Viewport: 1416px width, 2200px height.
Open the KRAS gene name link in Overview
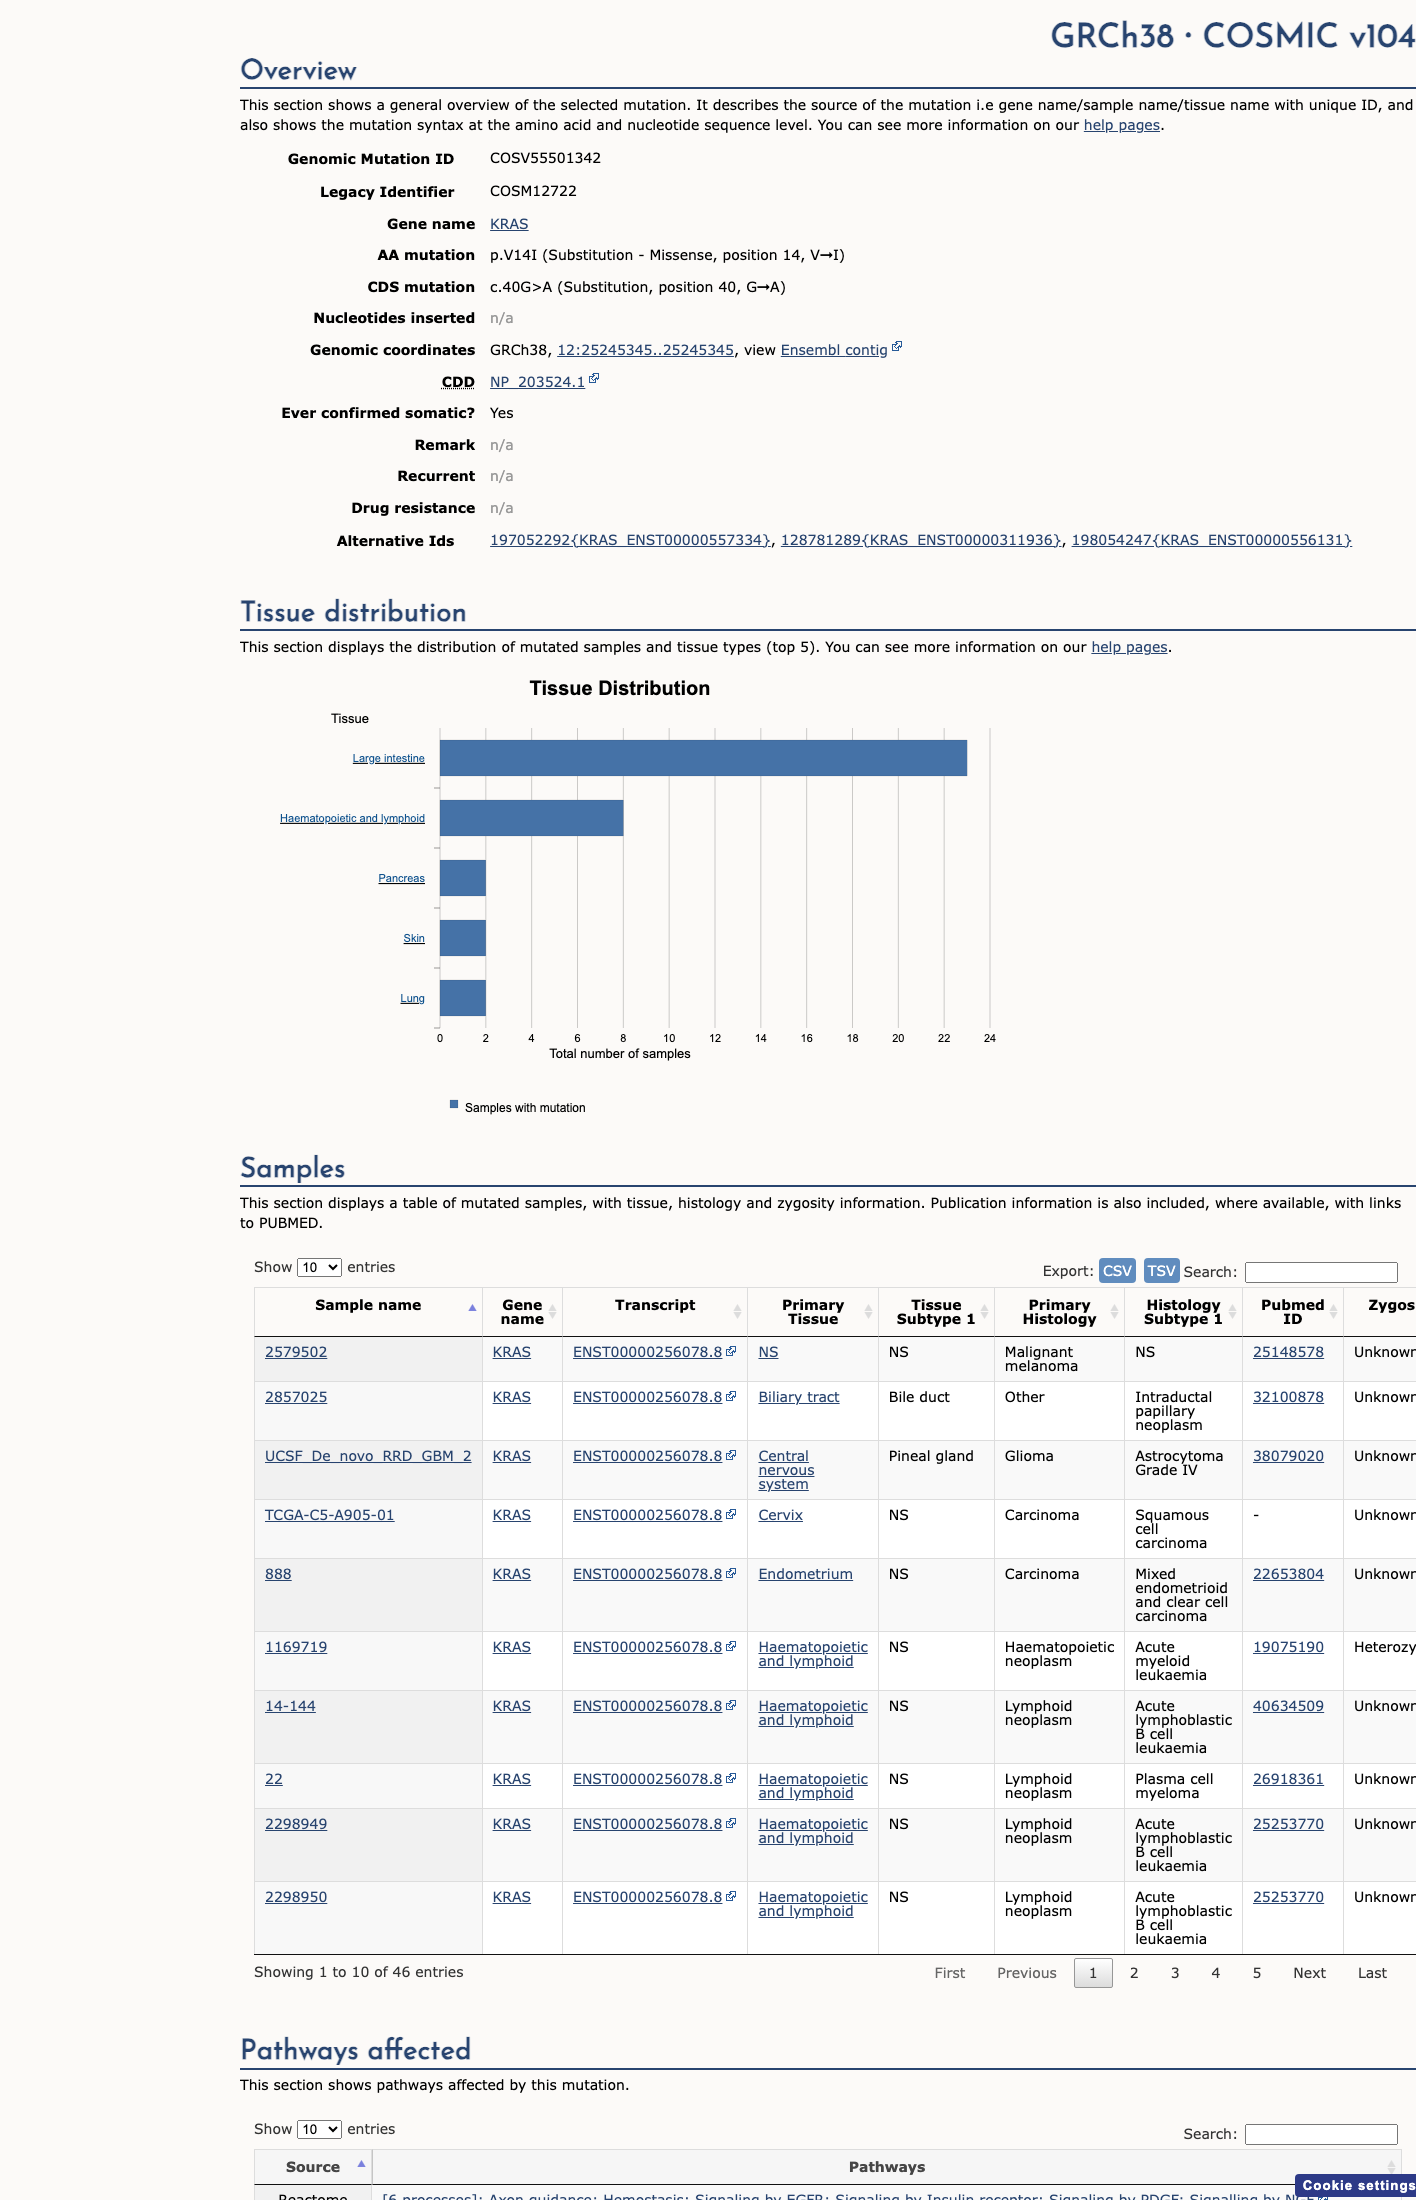(x=509, y=224)
